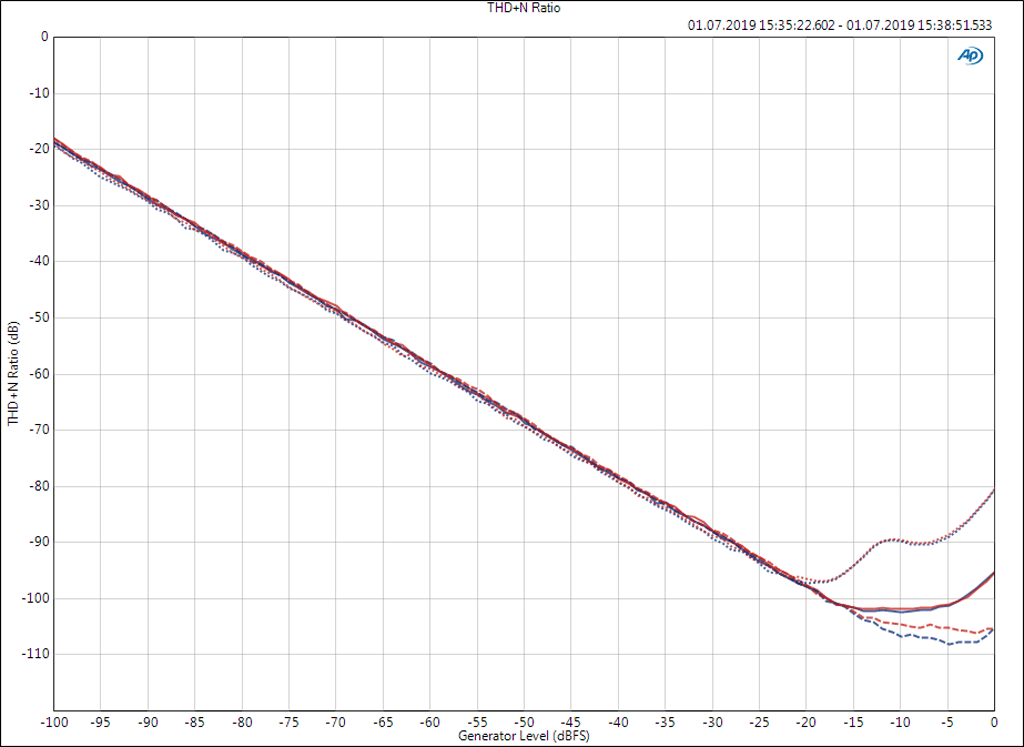This screenshot has width=1024, height=747.
Task: Click the AP logo in the graph corner
Action: click(969, 57)
